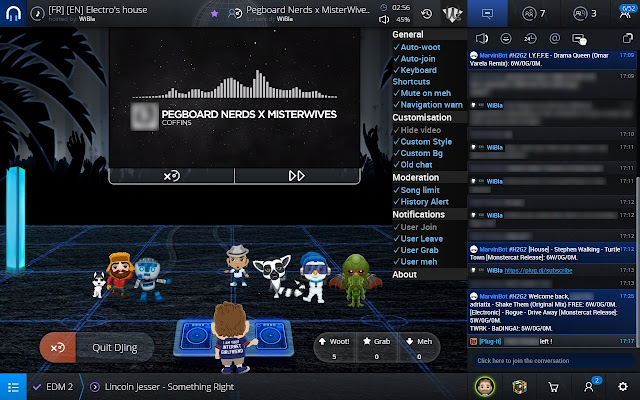Toggle Mute on meh option

coord(422,93)
